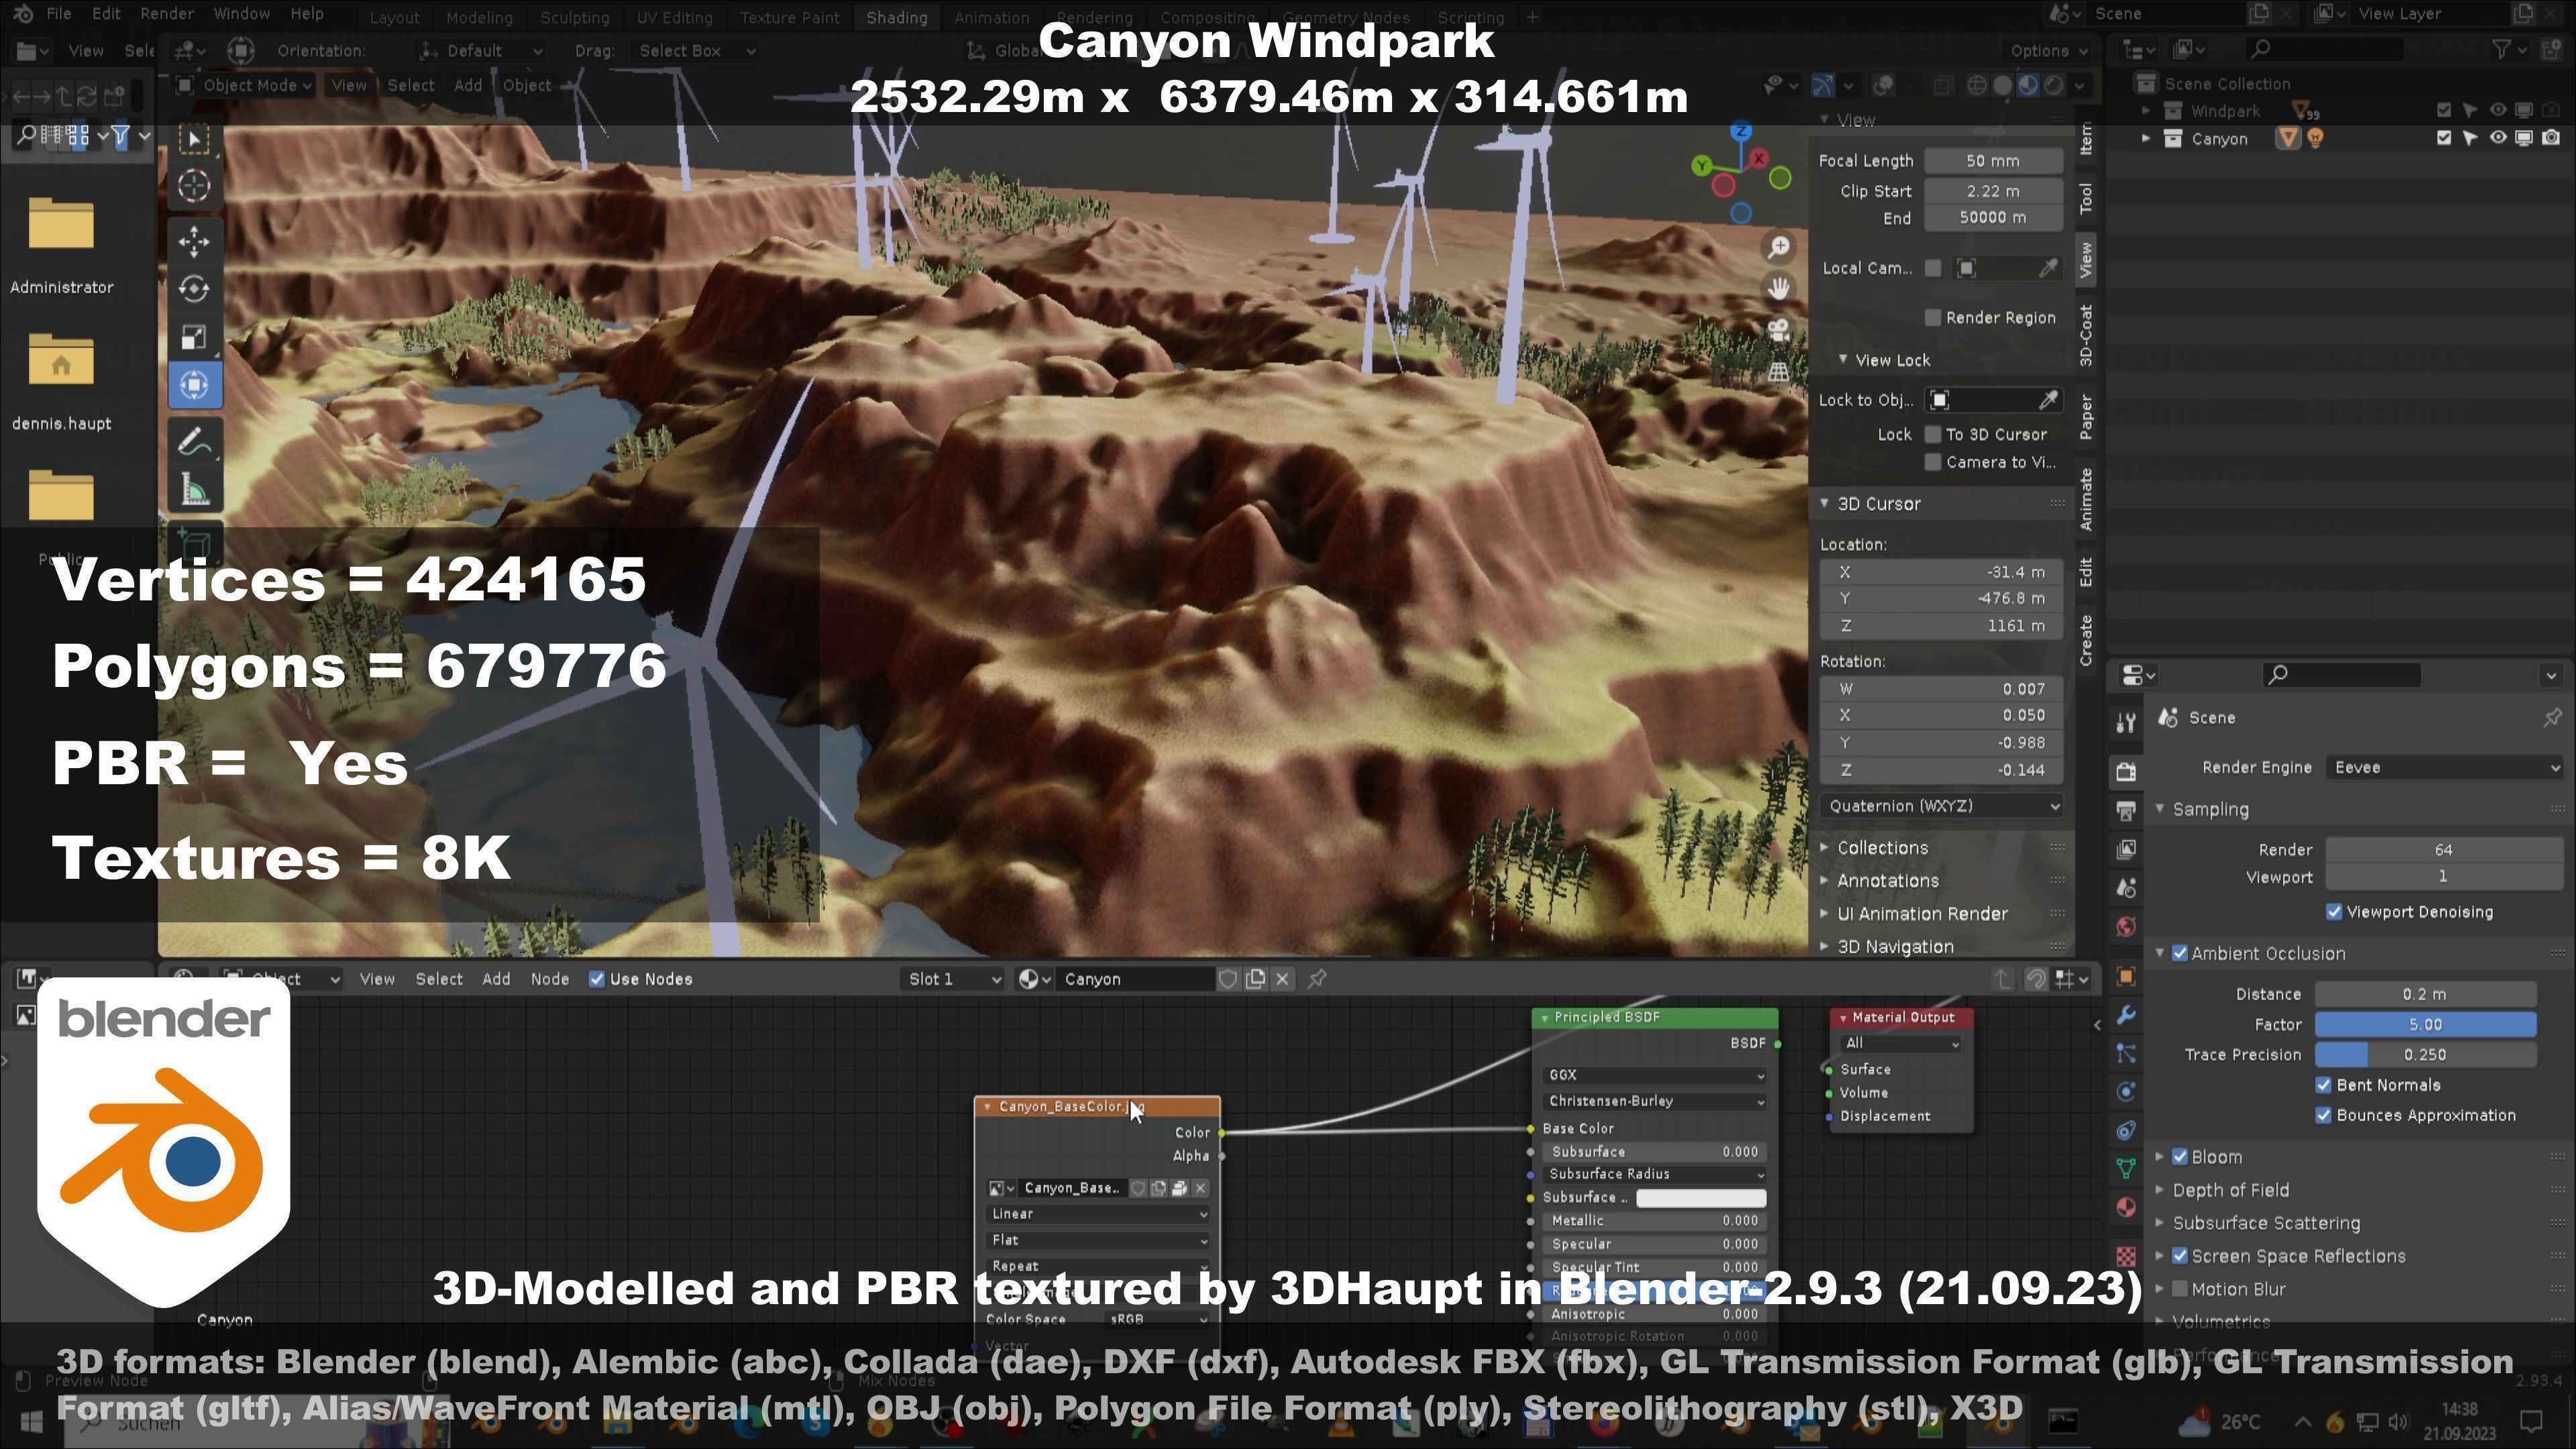Edit Render samples field value 64
Screen dimensions: 2576x1449
pos(2444,850)
